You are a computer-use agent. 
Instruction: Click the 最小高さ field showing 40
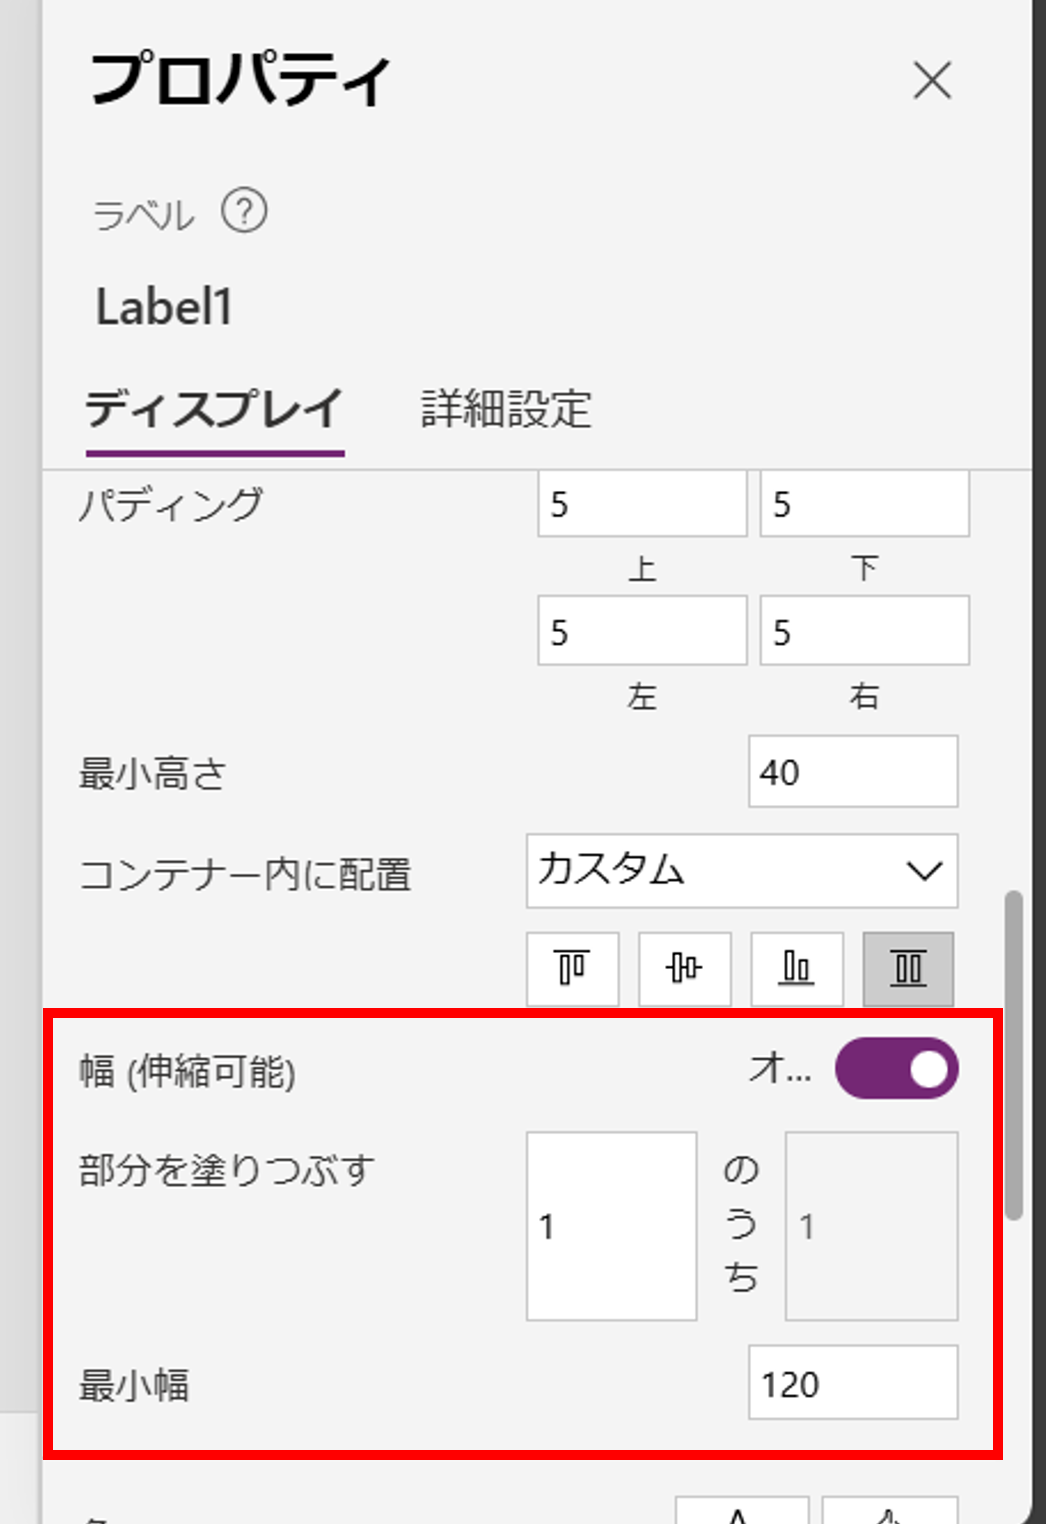coord(853,771)
